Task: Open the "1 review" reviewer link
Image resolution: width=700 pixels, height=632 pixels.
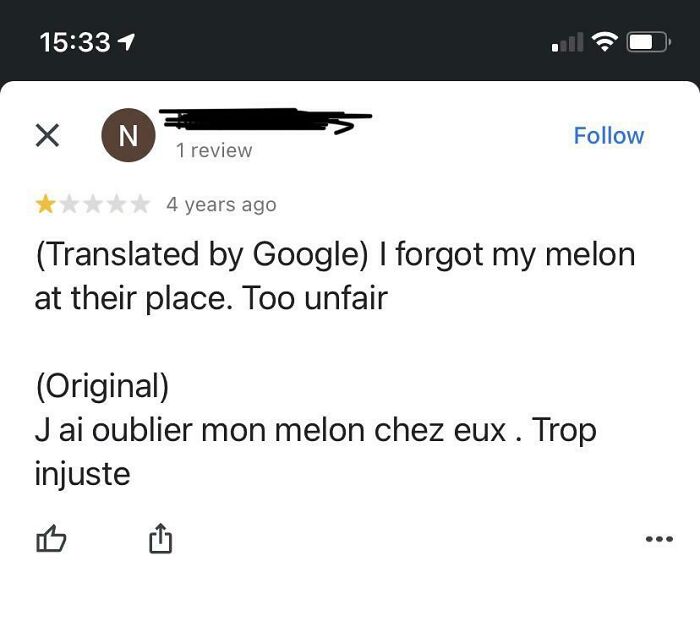Action: (x=213, y=150)
